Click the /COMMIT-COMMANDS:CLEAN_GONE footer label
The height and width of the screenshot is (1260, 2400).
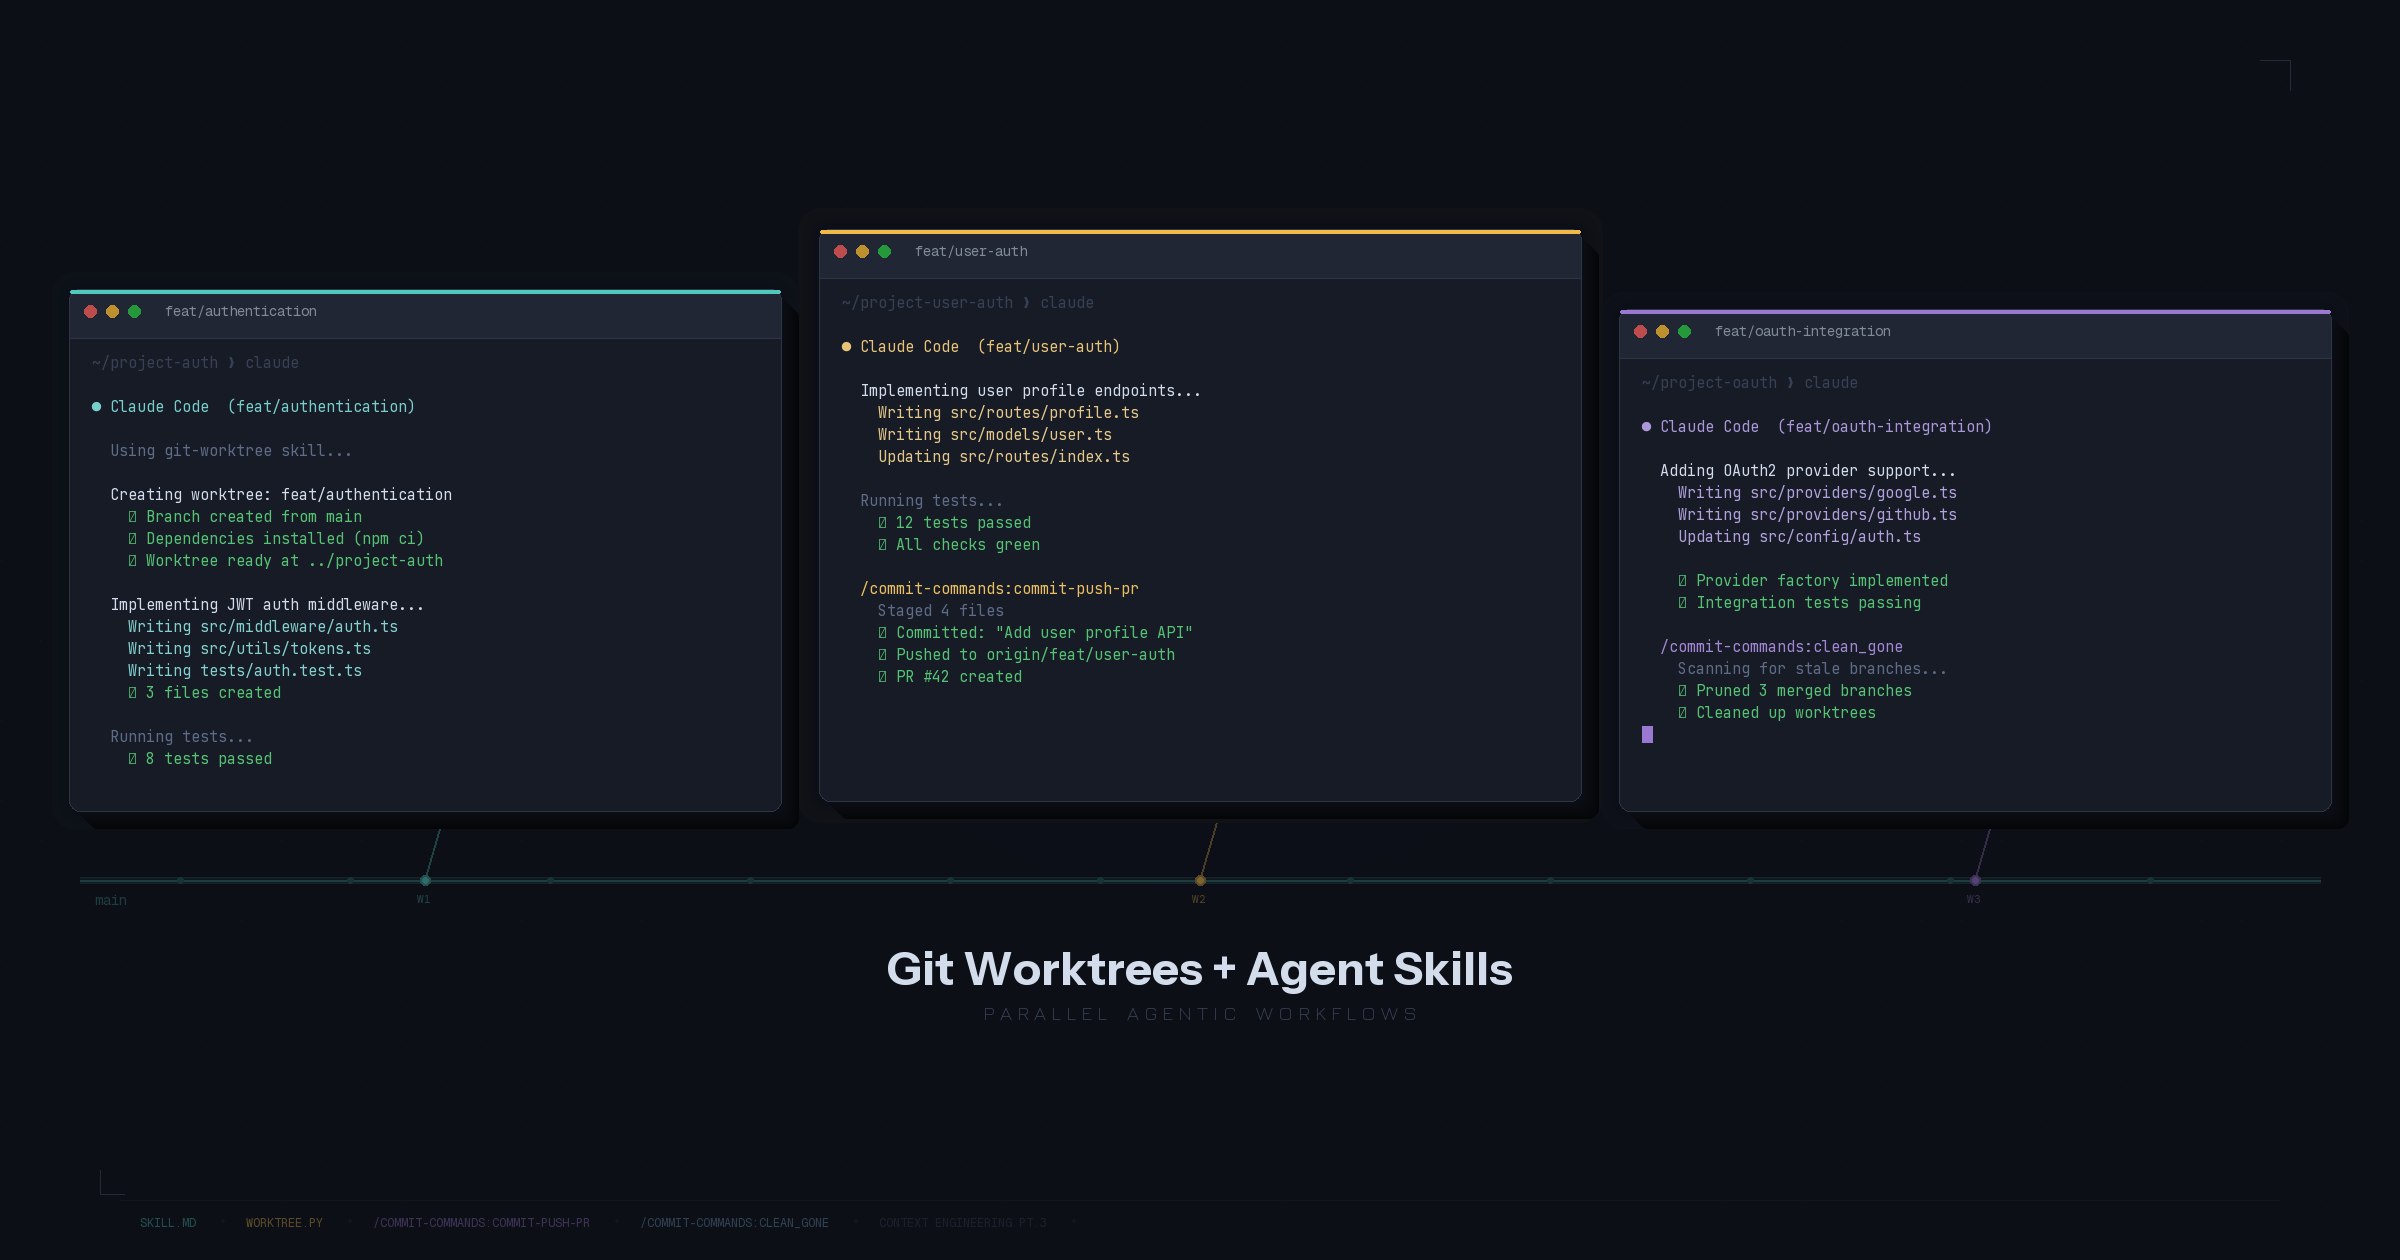(x=735, y=1223)
